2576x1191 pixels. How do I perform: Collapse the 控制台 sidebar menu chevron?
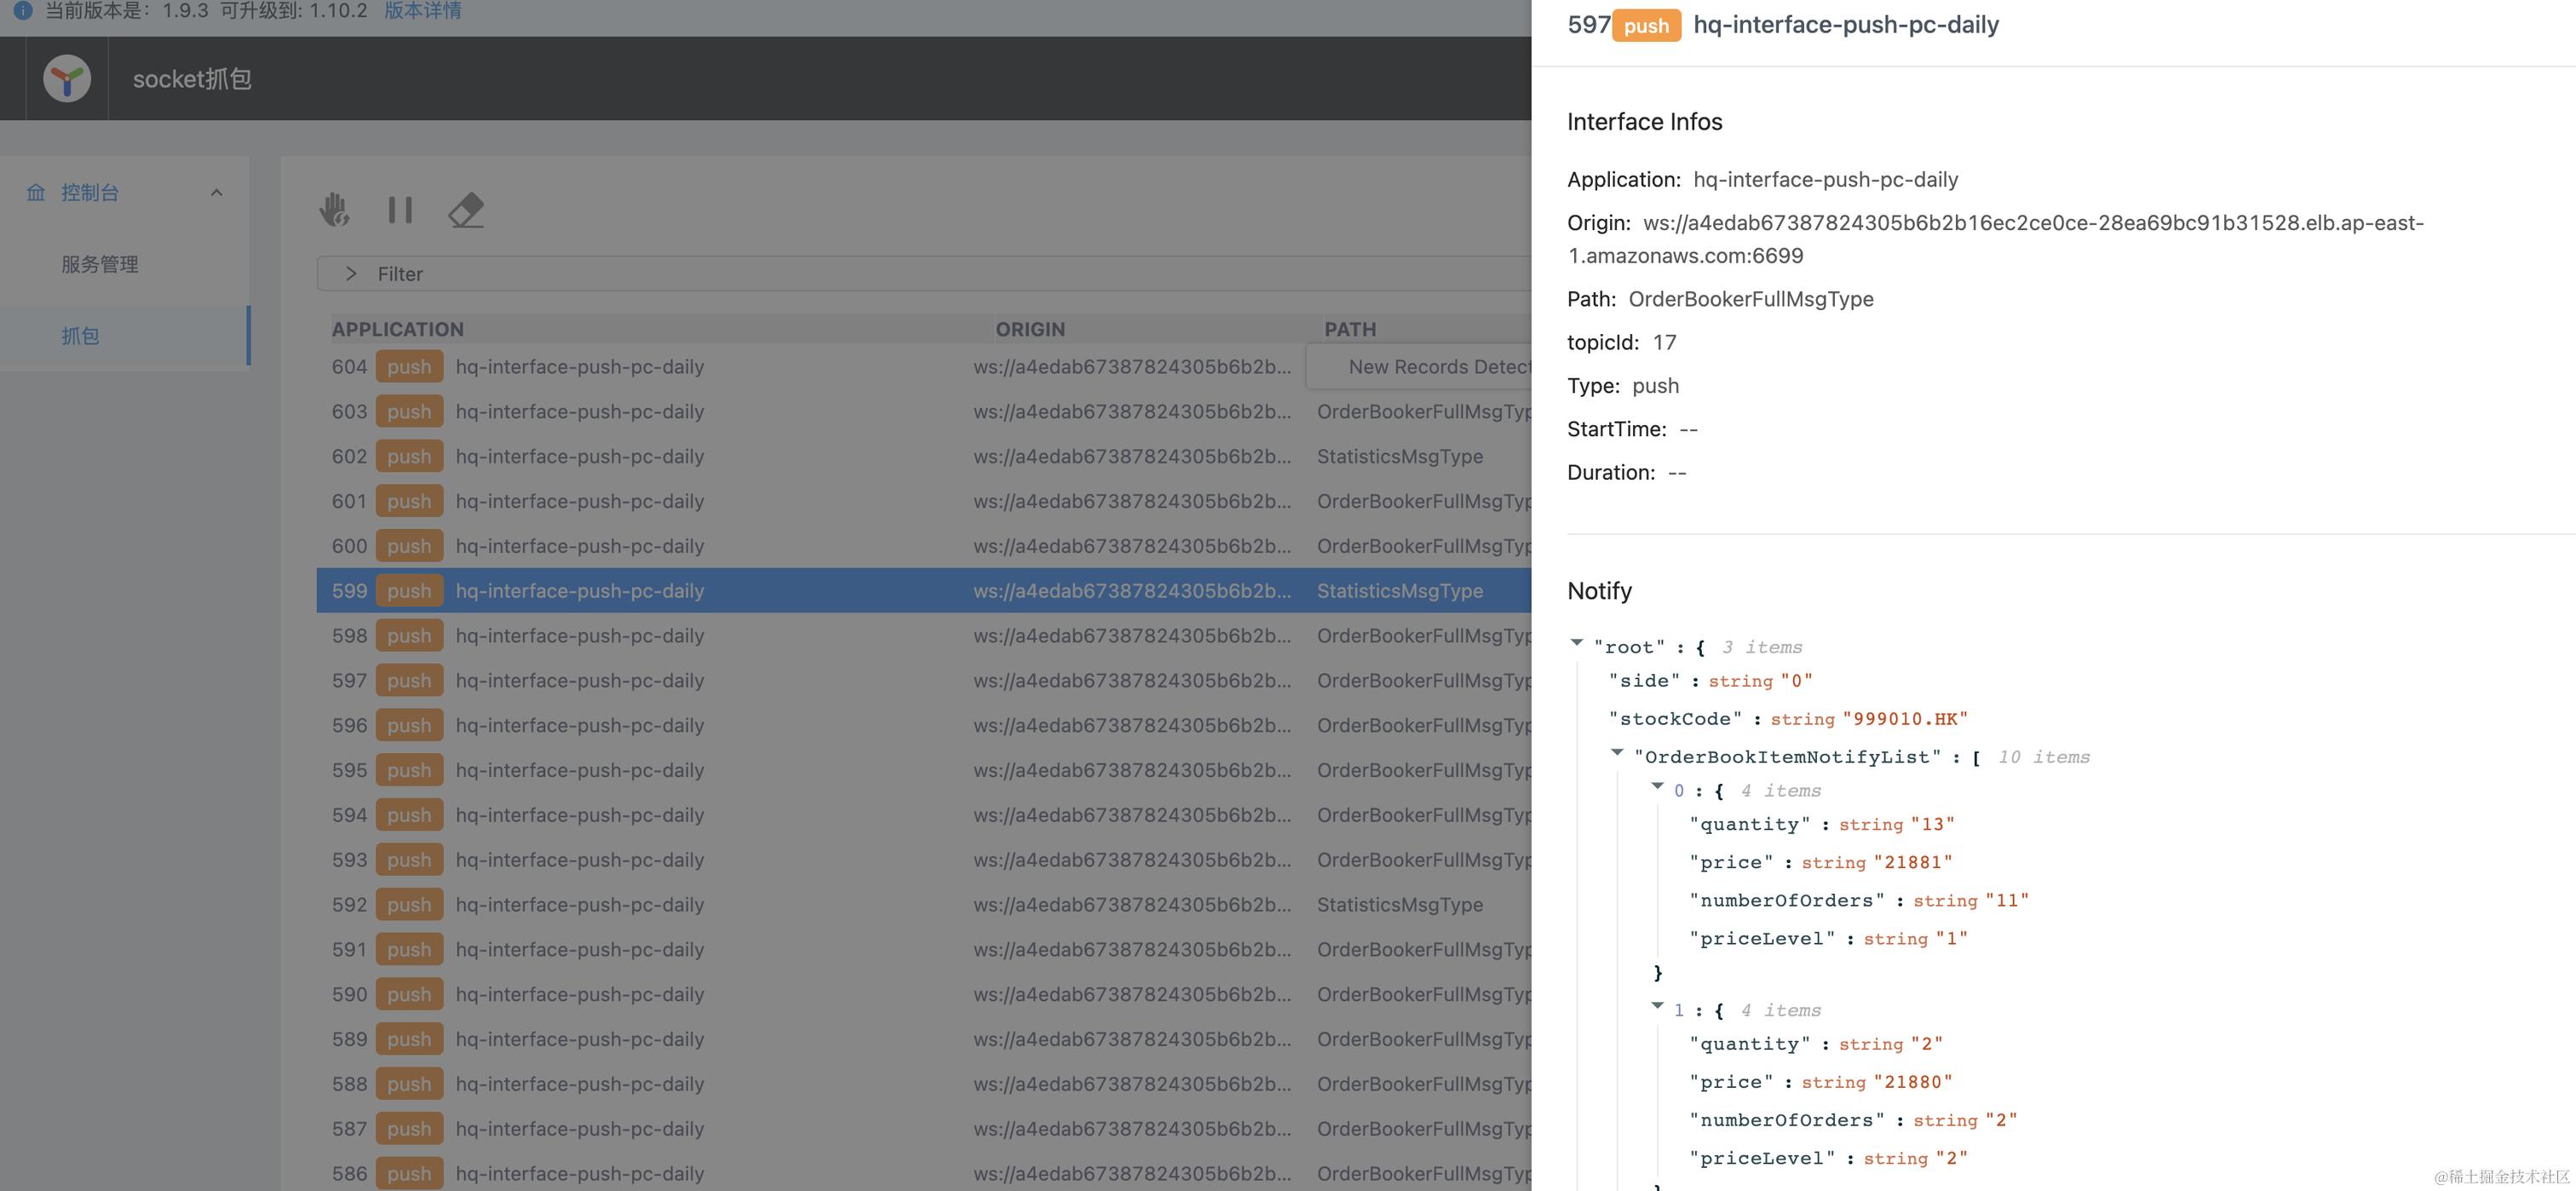click(216, 193)
